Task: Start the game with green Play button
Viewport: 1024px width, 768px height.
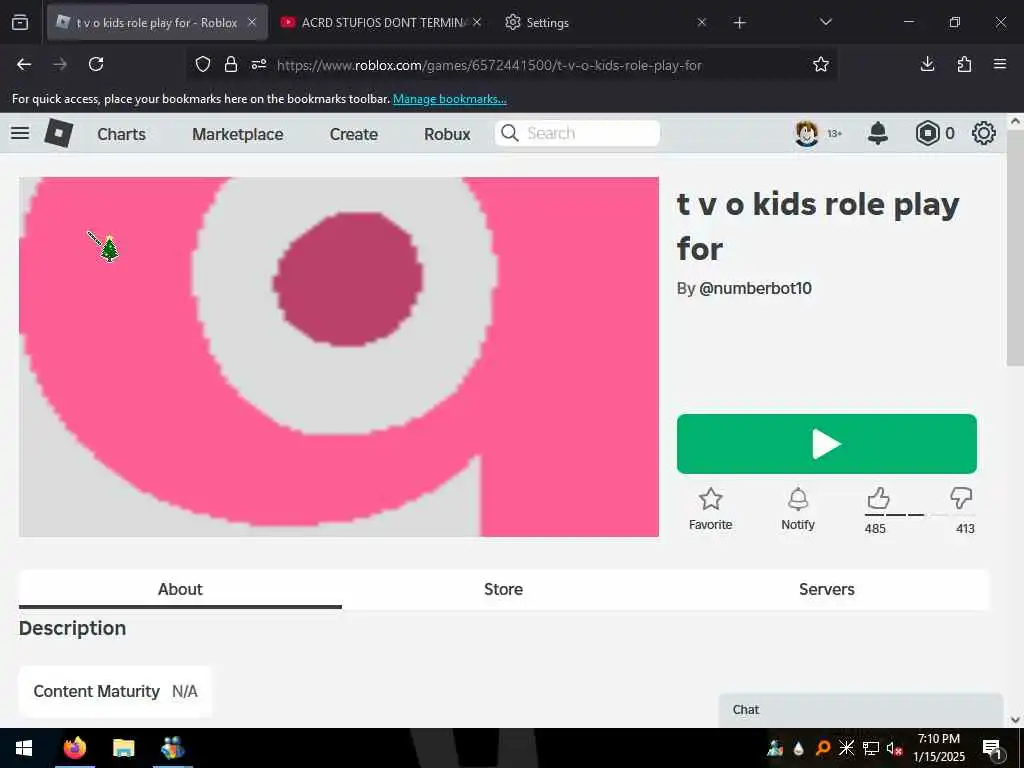Action: [x=827, y=444]
